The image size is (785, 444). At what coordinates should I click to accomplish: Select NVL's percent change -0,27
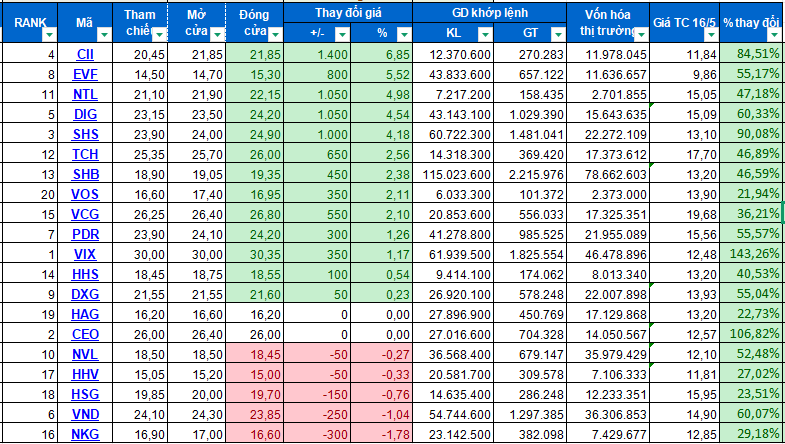[x=381, y=354]
